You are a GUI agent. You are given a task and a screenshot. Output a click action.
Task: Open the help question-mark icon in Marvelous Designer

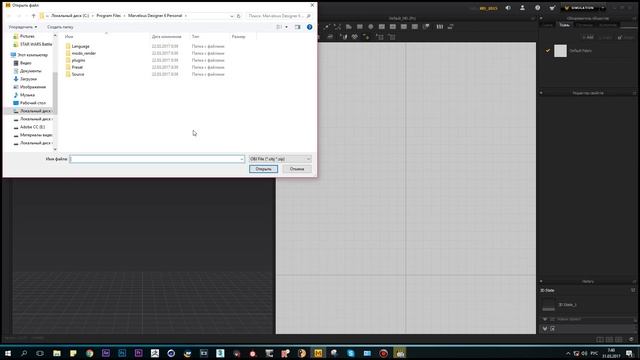[x=538, y=8]
